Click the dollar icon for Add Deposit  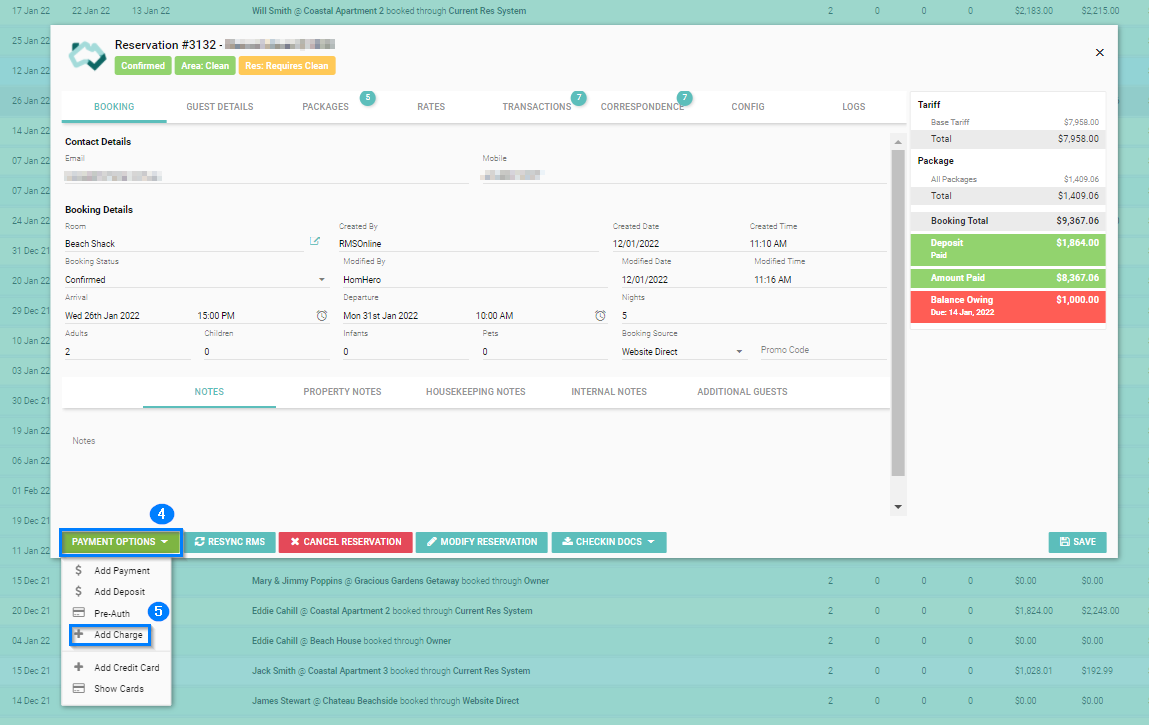[79, 591]
